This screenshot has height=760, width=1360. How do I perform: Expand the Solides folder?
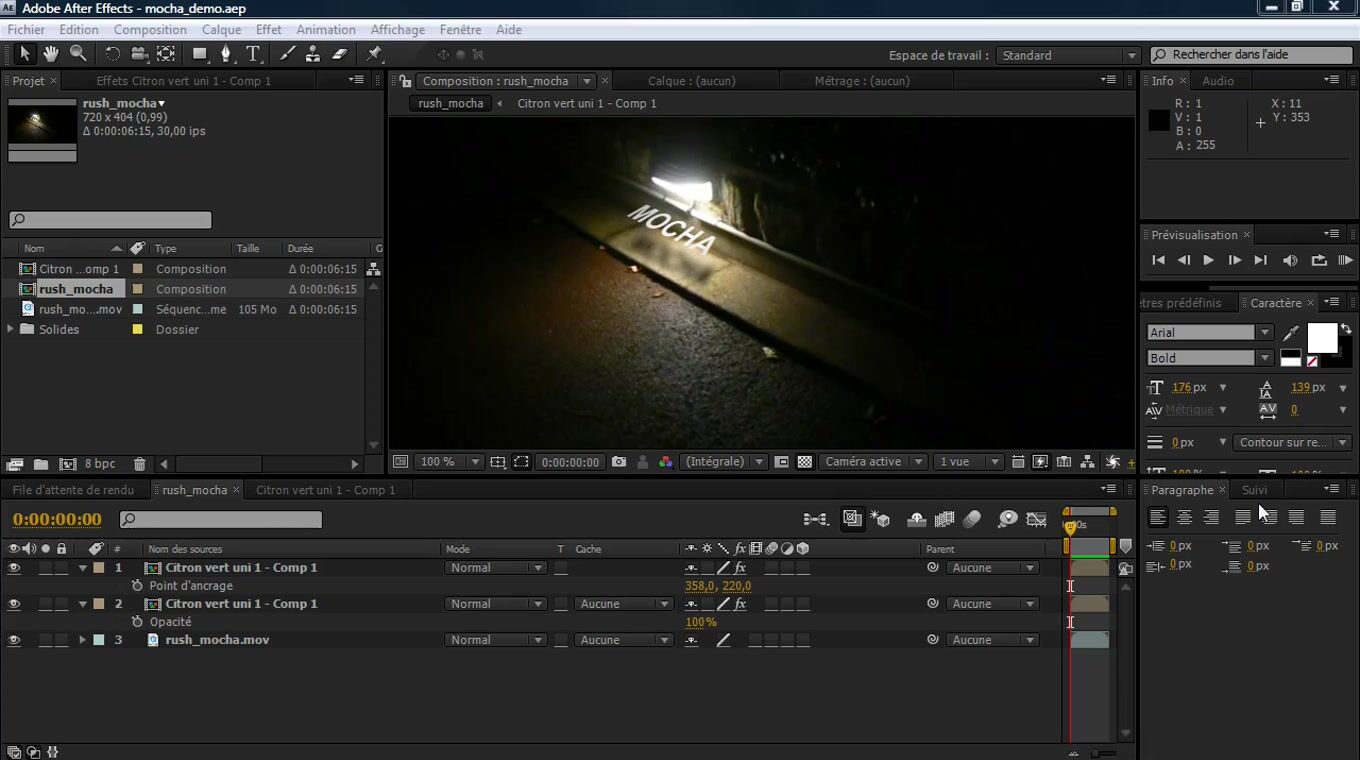click(11, 329)
